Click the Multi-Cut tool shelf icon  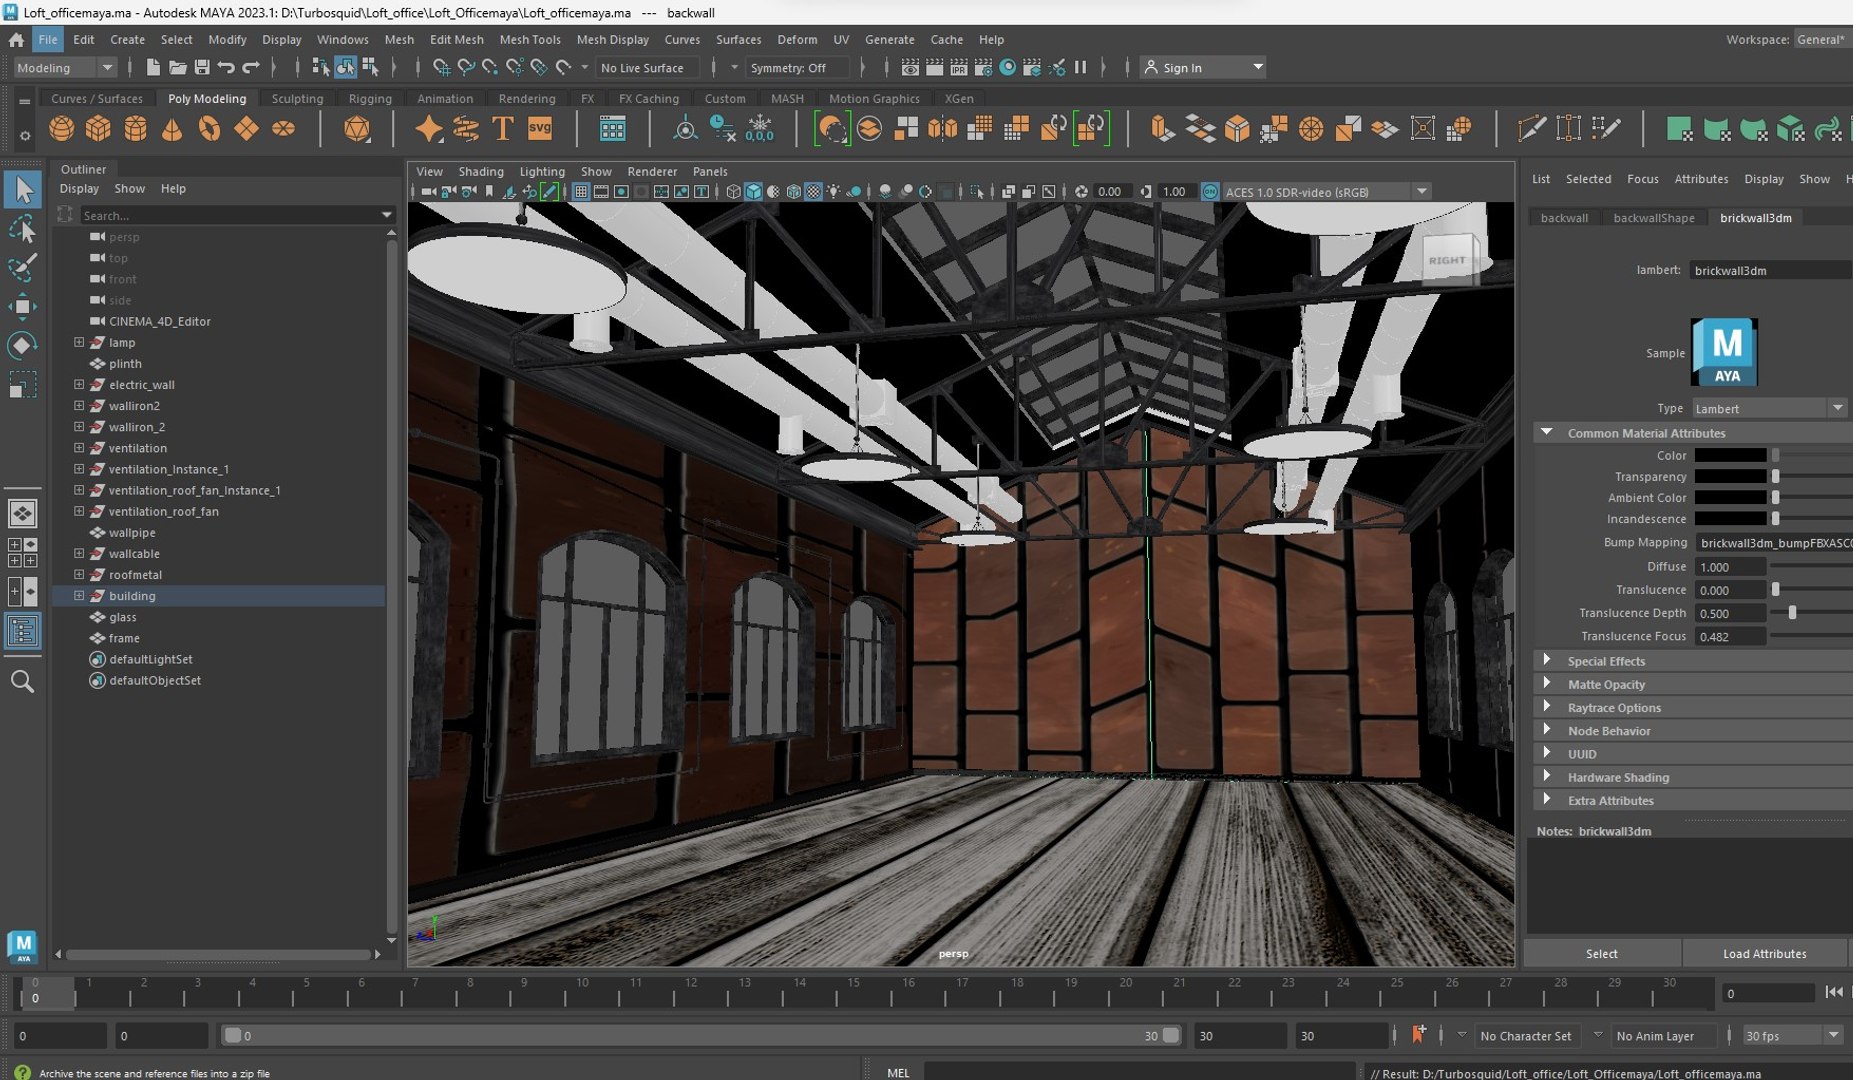point(1530,129)
